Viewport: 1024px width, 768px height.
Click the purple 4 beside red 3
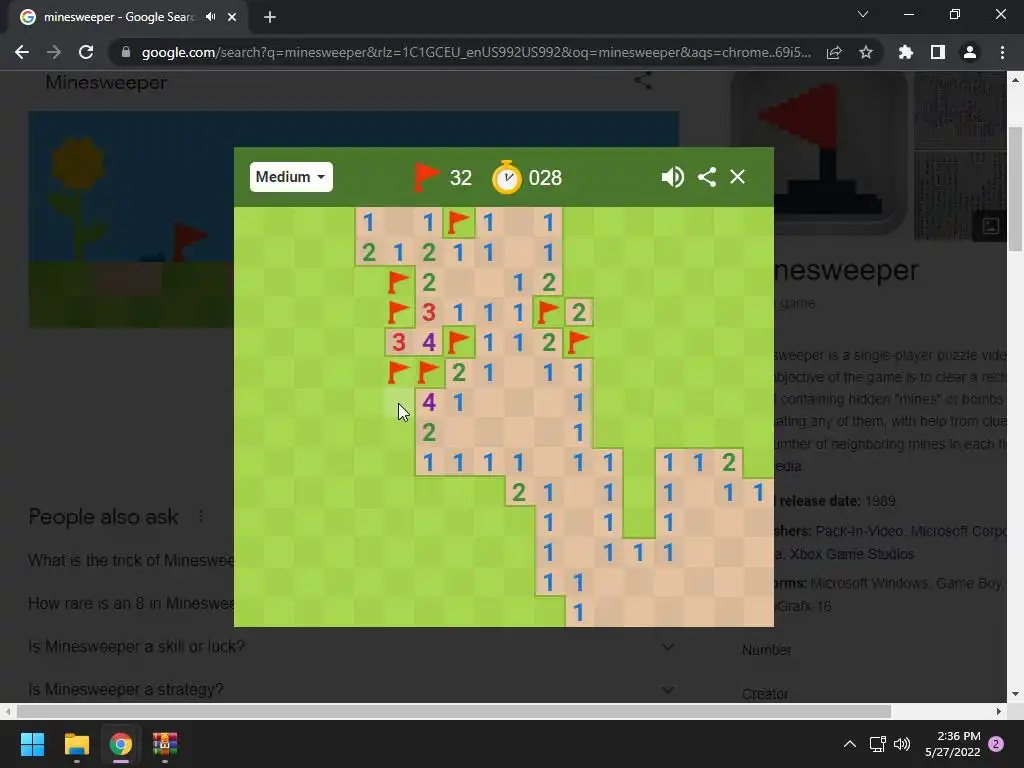click(428, 342)
